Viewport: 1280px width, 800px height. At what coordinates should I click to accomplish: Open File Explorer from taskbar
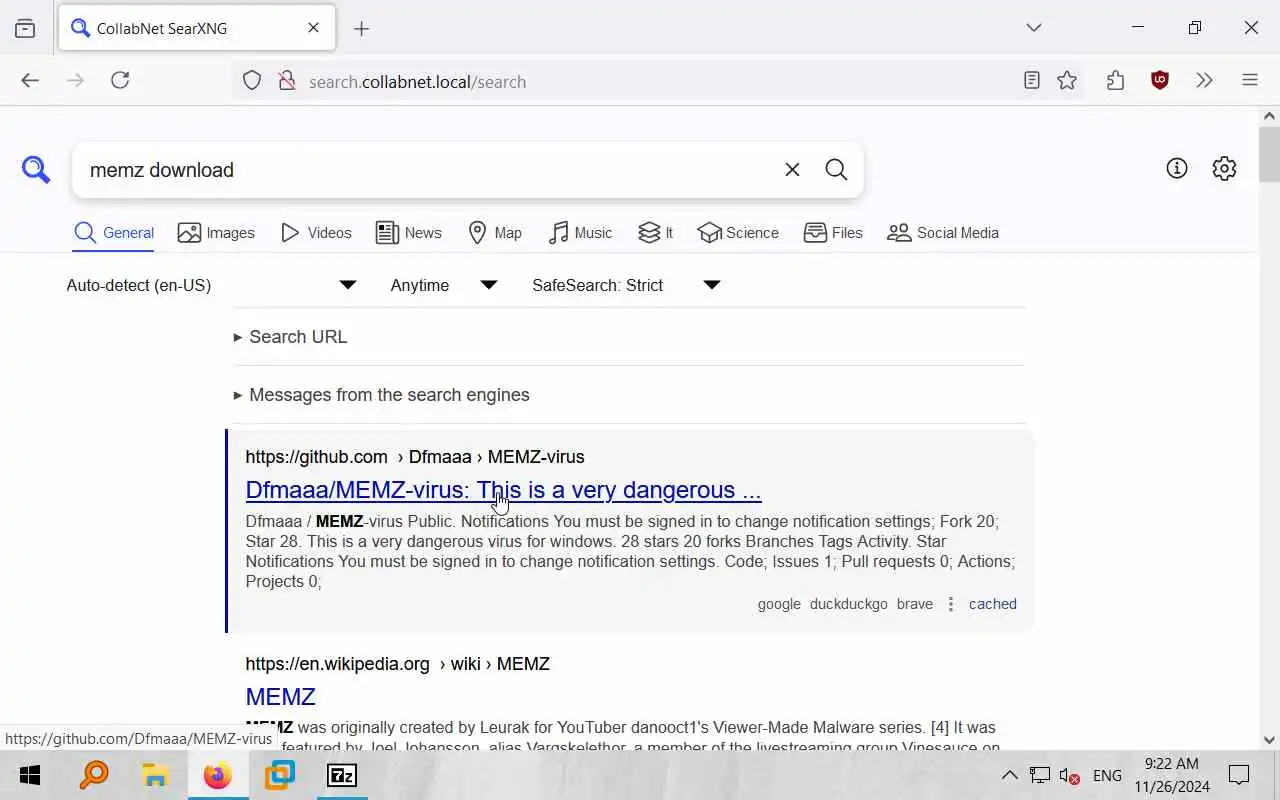tap(155, 775)
